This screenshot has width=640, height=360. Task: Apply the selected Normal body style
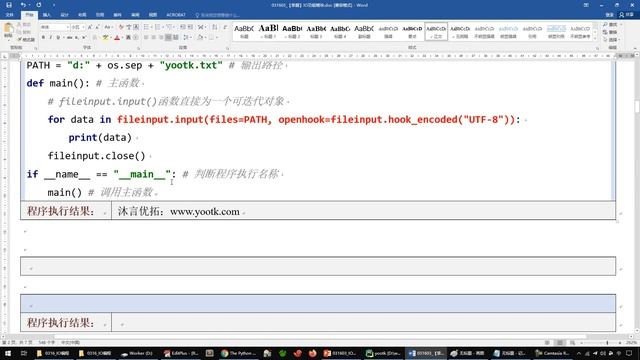tap(436, 31)
